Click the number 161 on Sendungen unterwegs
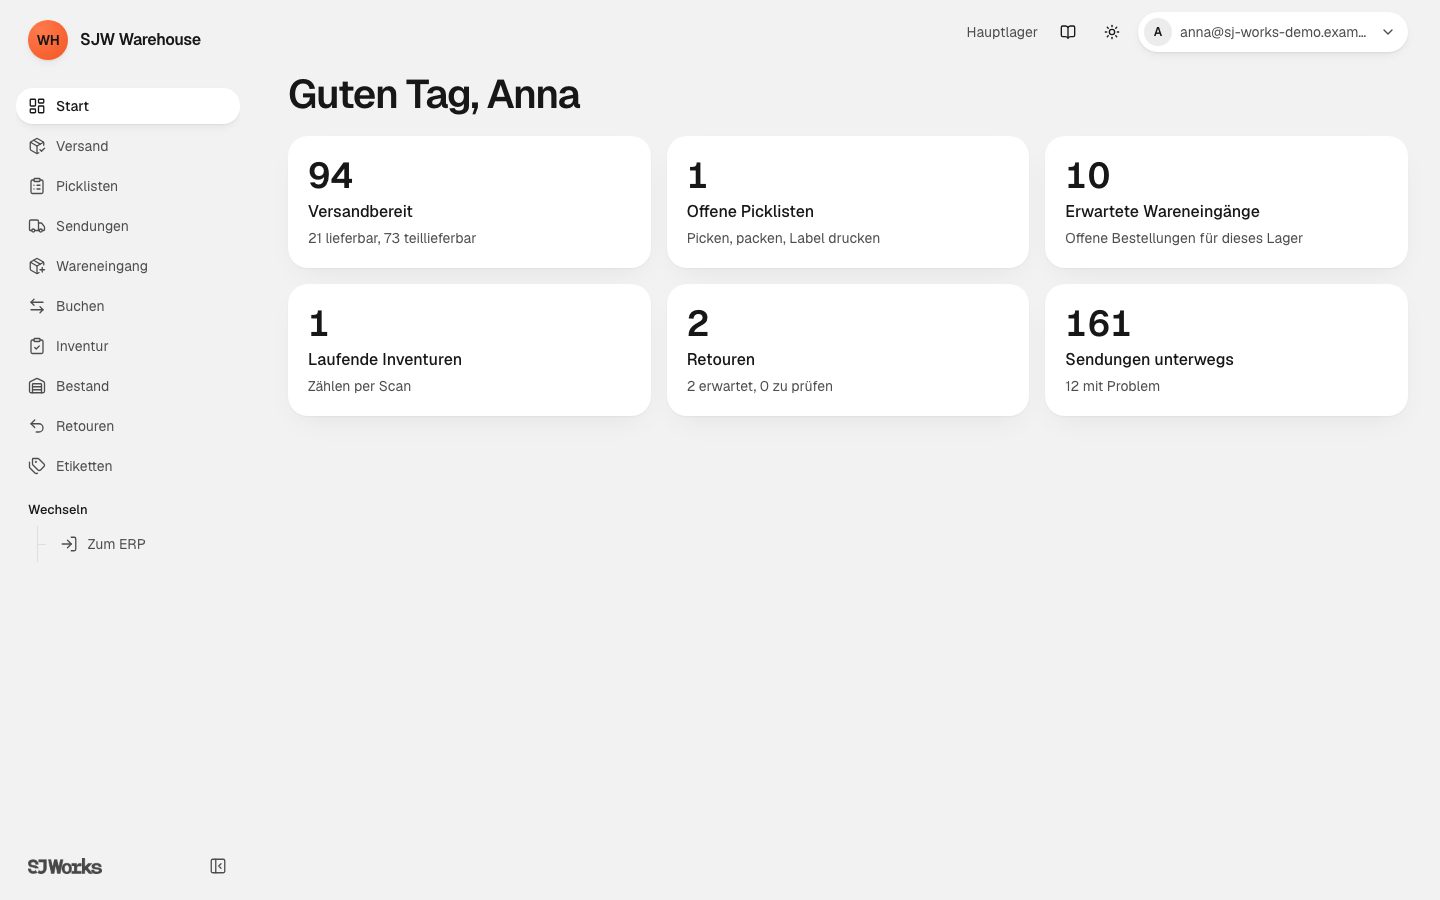This screenshot has width=1440, height=900. click(x=1098, y=323)
